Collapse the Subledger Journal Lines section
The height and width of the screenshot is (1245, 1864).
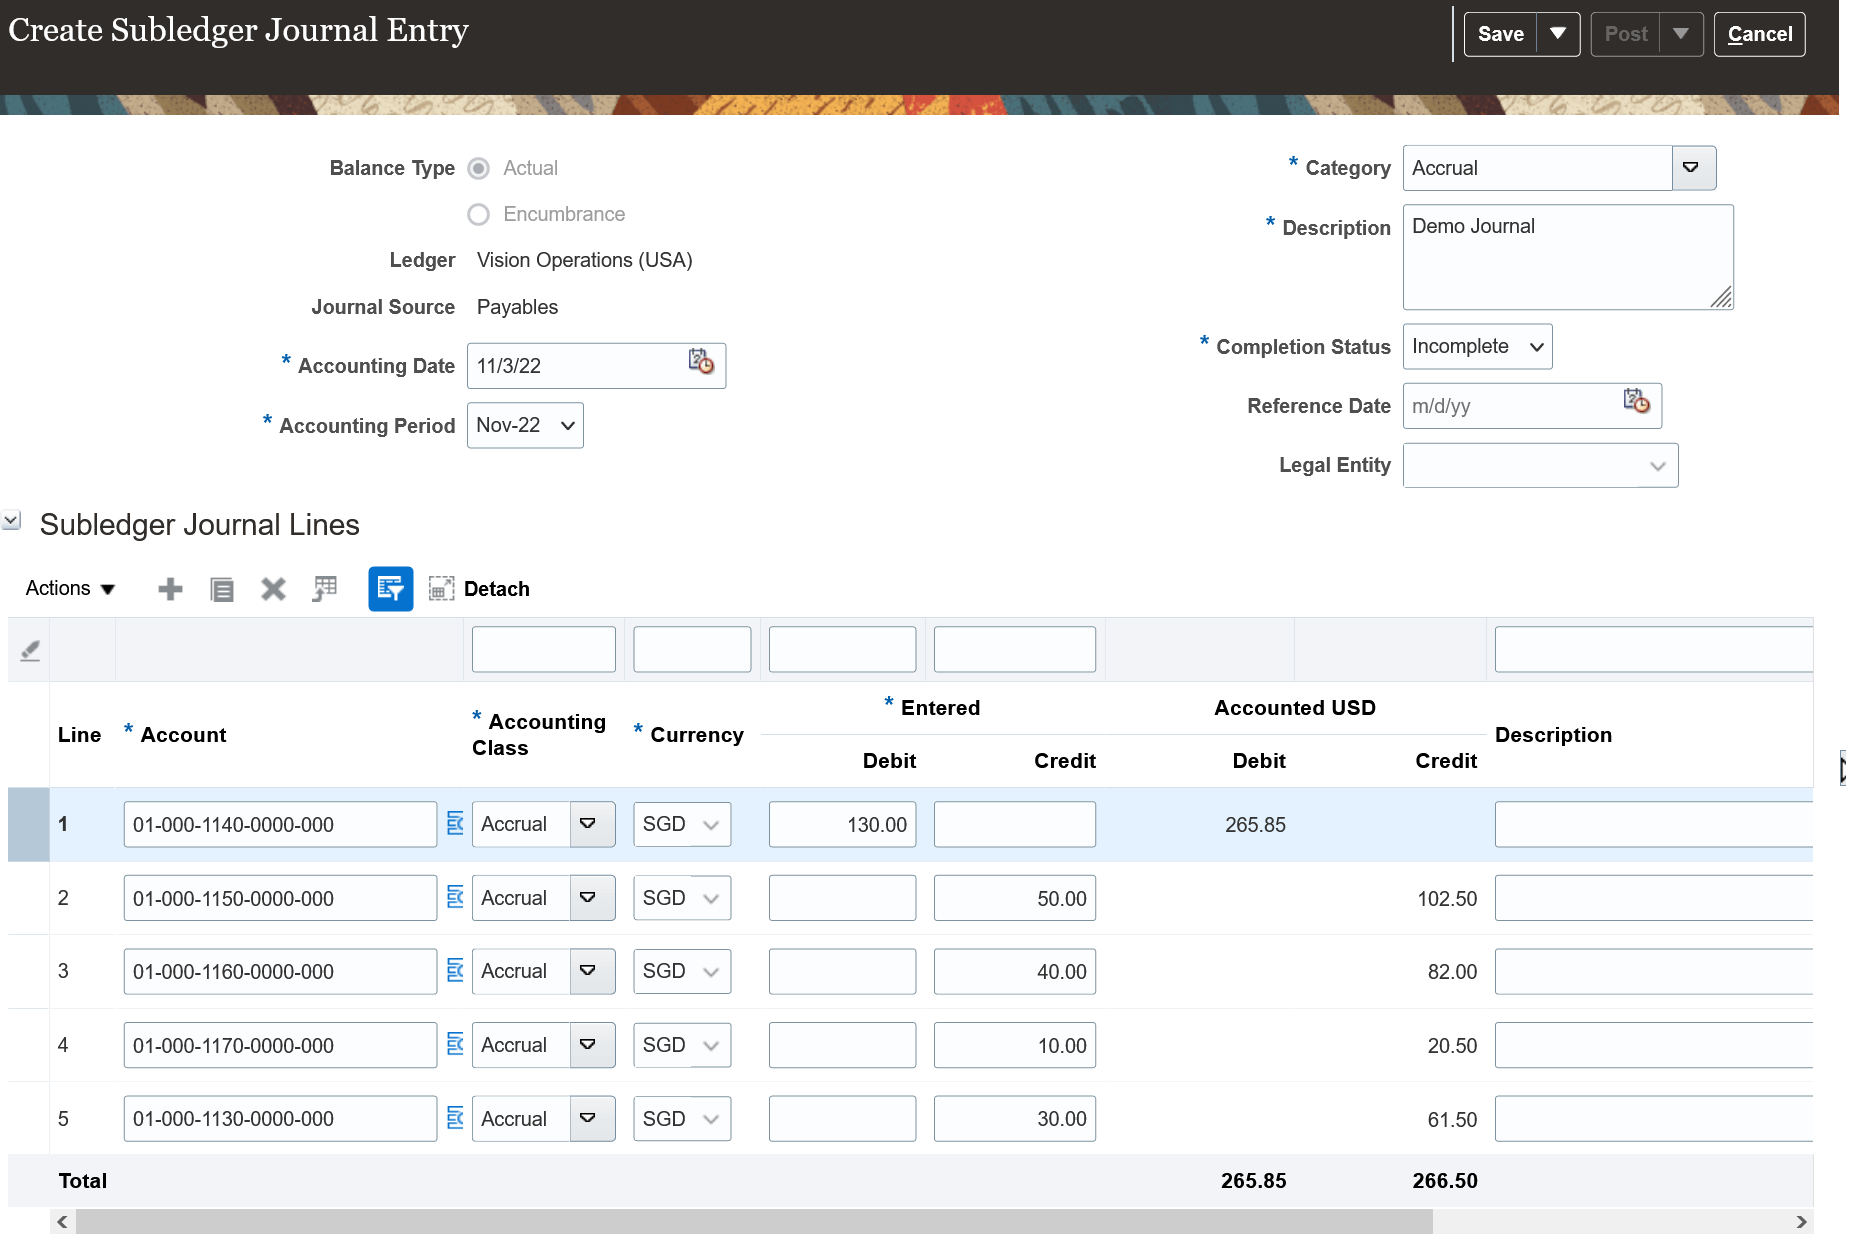coord(11,519)
